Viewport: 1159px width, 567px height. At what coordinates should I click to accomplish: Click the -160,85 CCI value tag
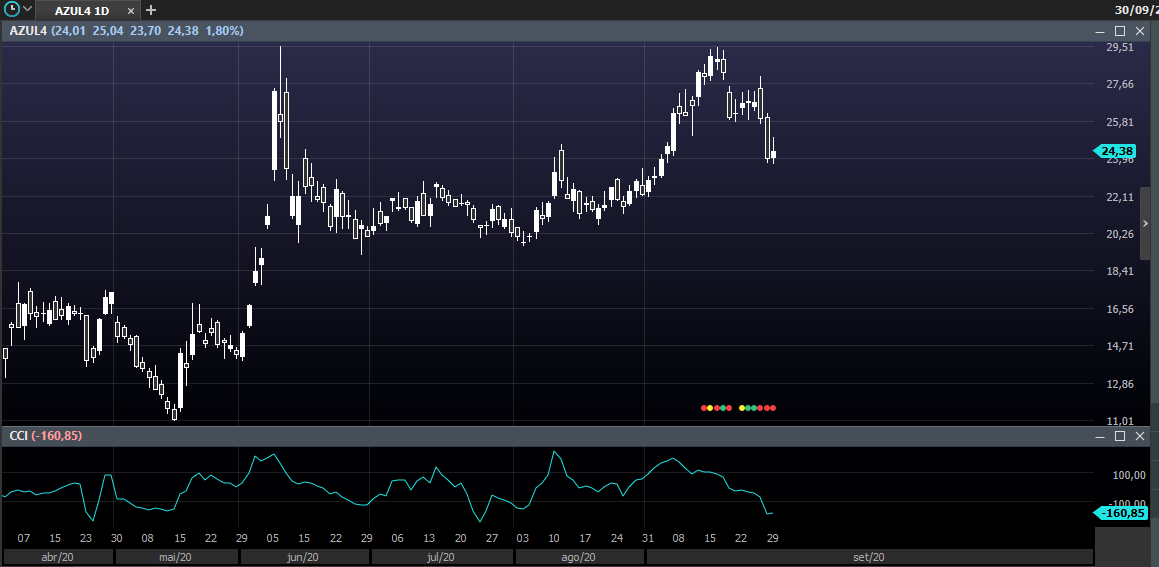click(x=1119, y=513)
